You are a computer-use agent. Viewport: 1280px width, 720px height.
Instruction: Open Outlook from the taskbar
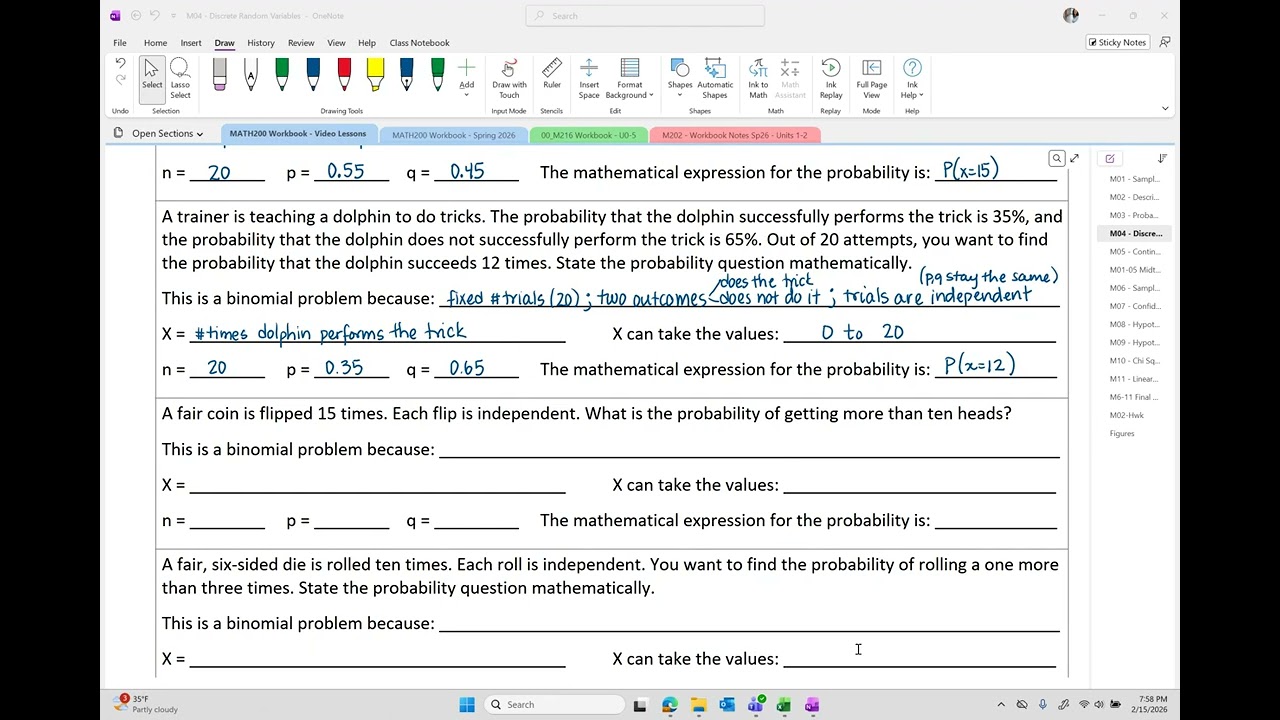coord(727,705)
